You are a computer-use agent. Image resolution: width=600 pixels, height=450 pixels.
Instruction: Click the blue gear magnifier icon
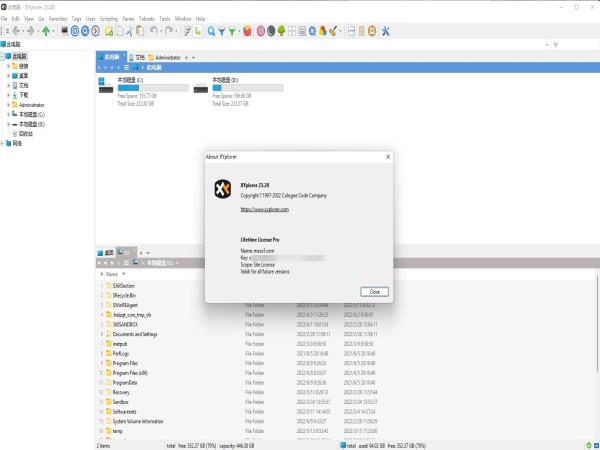point(313,31)
